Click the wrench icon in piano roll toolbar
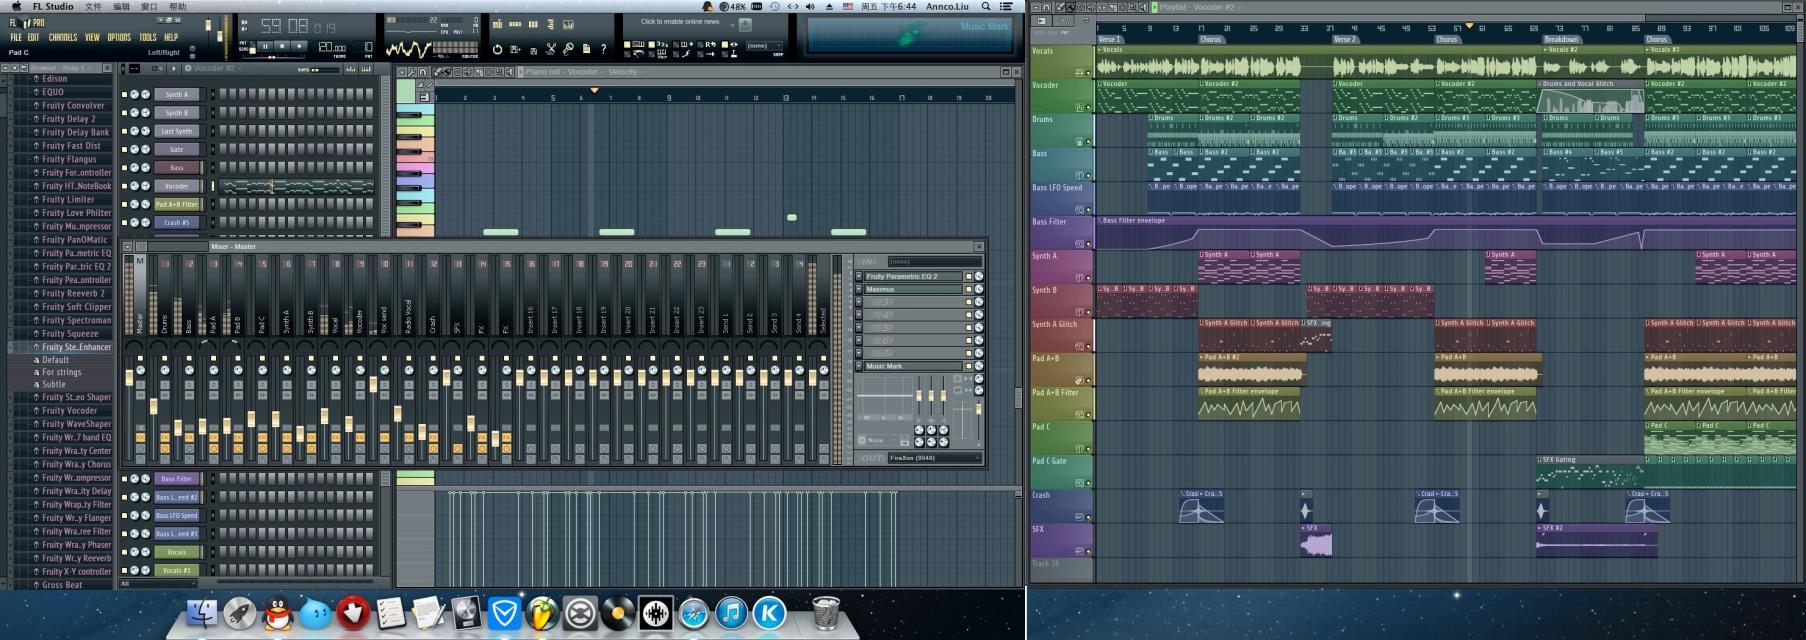 [411, 72]
